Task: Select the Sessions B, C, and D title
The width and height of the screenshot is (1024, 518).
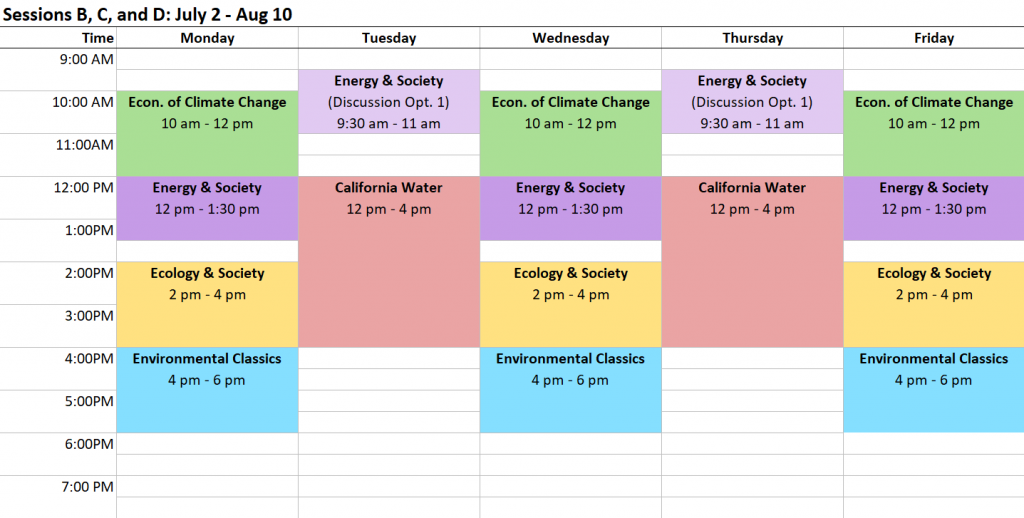Action: (147, 14)
